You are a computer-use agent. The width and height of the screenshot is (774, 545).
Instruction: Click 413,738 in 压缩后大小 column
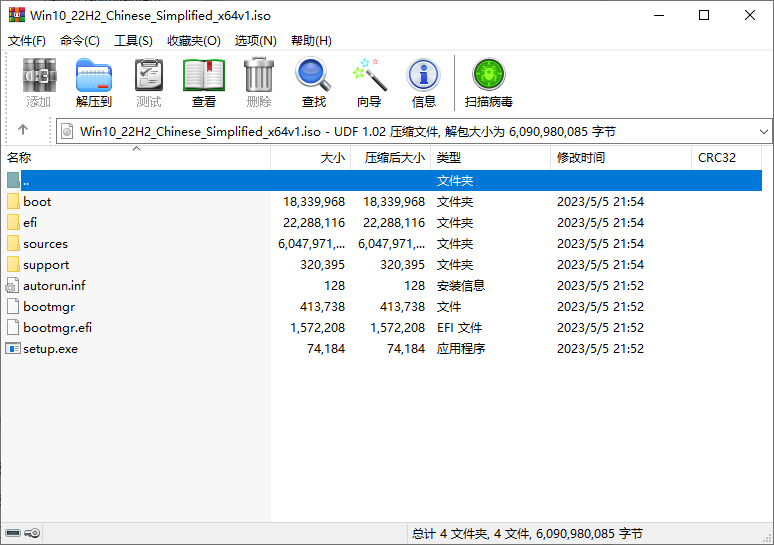coord(402,307)
